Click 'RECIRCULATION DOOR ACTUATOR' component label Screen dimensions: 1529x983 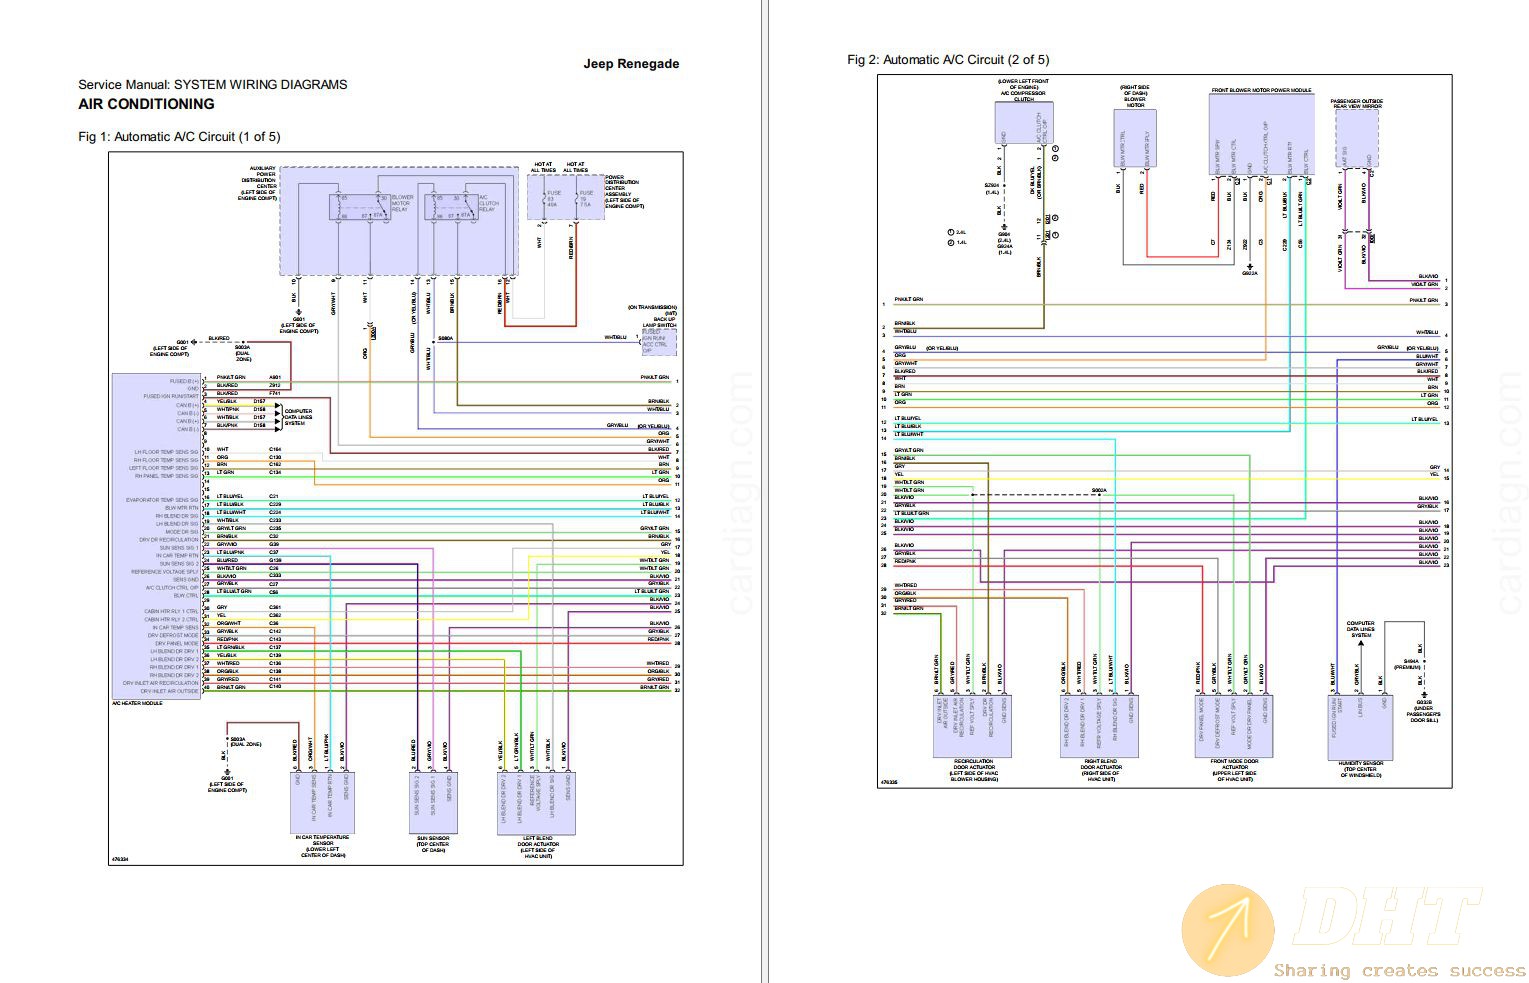(x=973, y=770)
